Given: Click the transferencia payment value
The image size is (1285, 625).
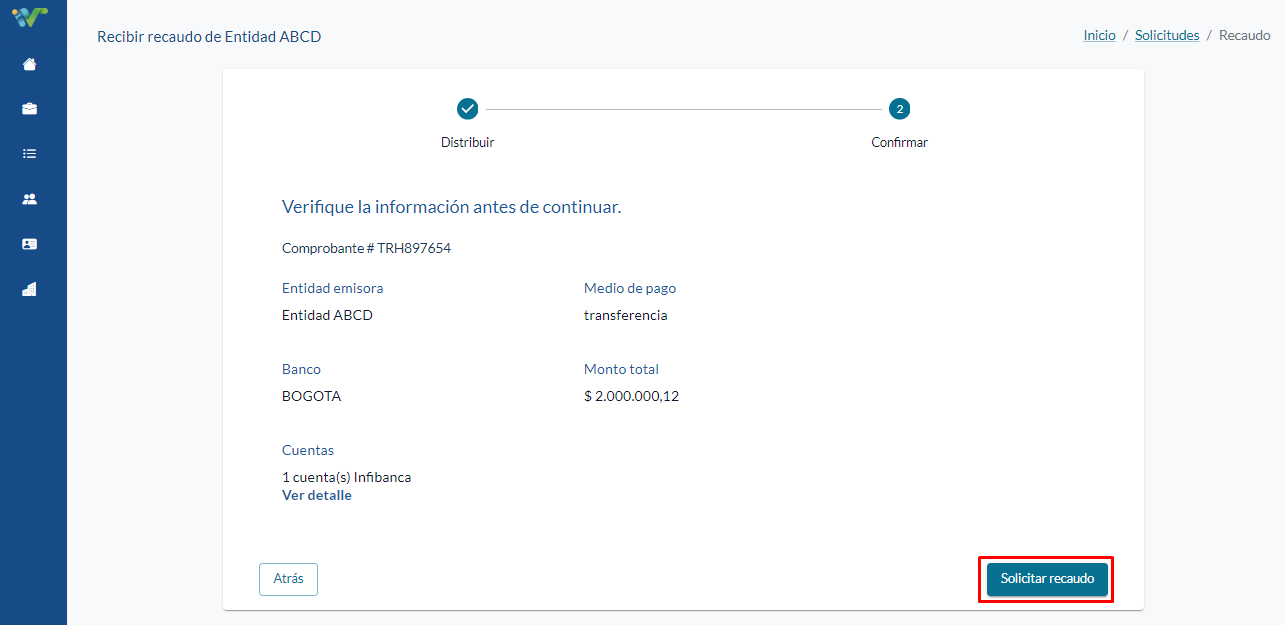Looking at the screenshot, I should coord(625,315).
